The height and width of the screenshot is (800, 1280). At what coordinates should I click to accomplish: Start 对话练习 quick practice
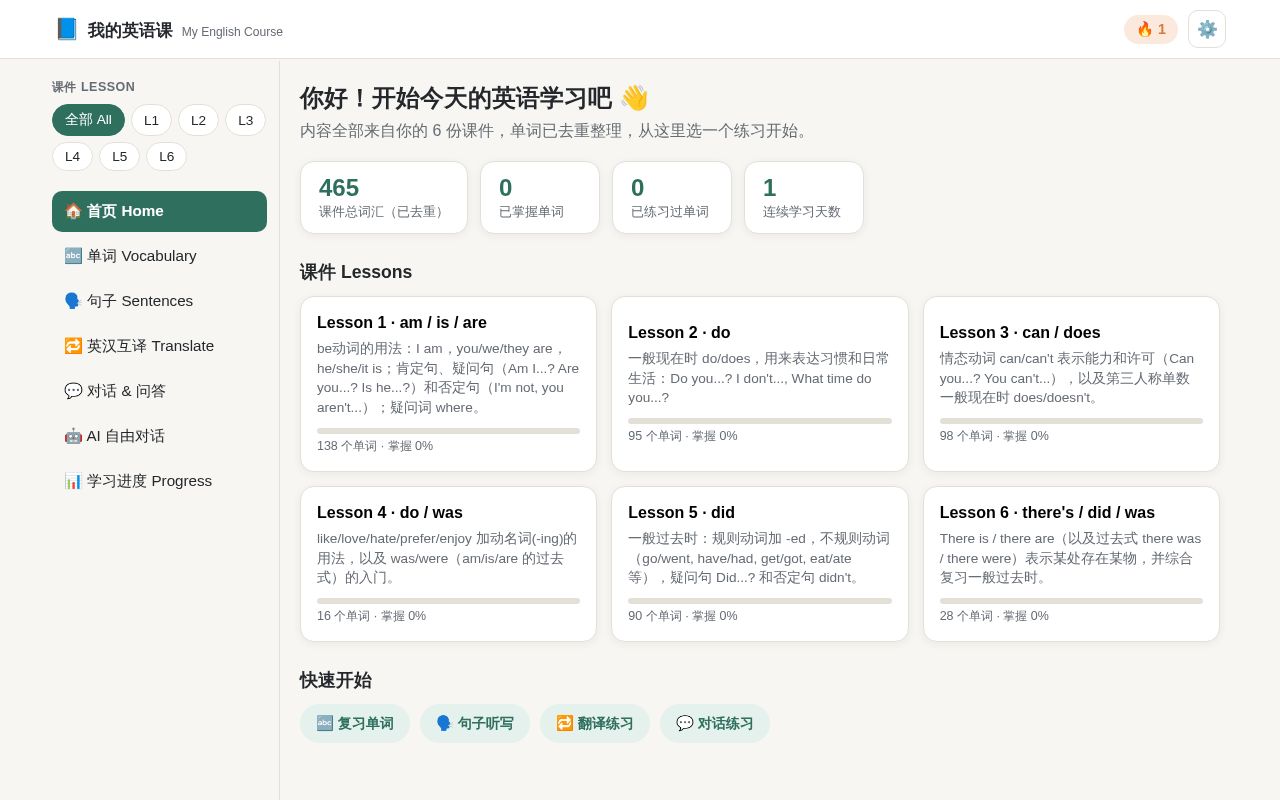point(715,723)
